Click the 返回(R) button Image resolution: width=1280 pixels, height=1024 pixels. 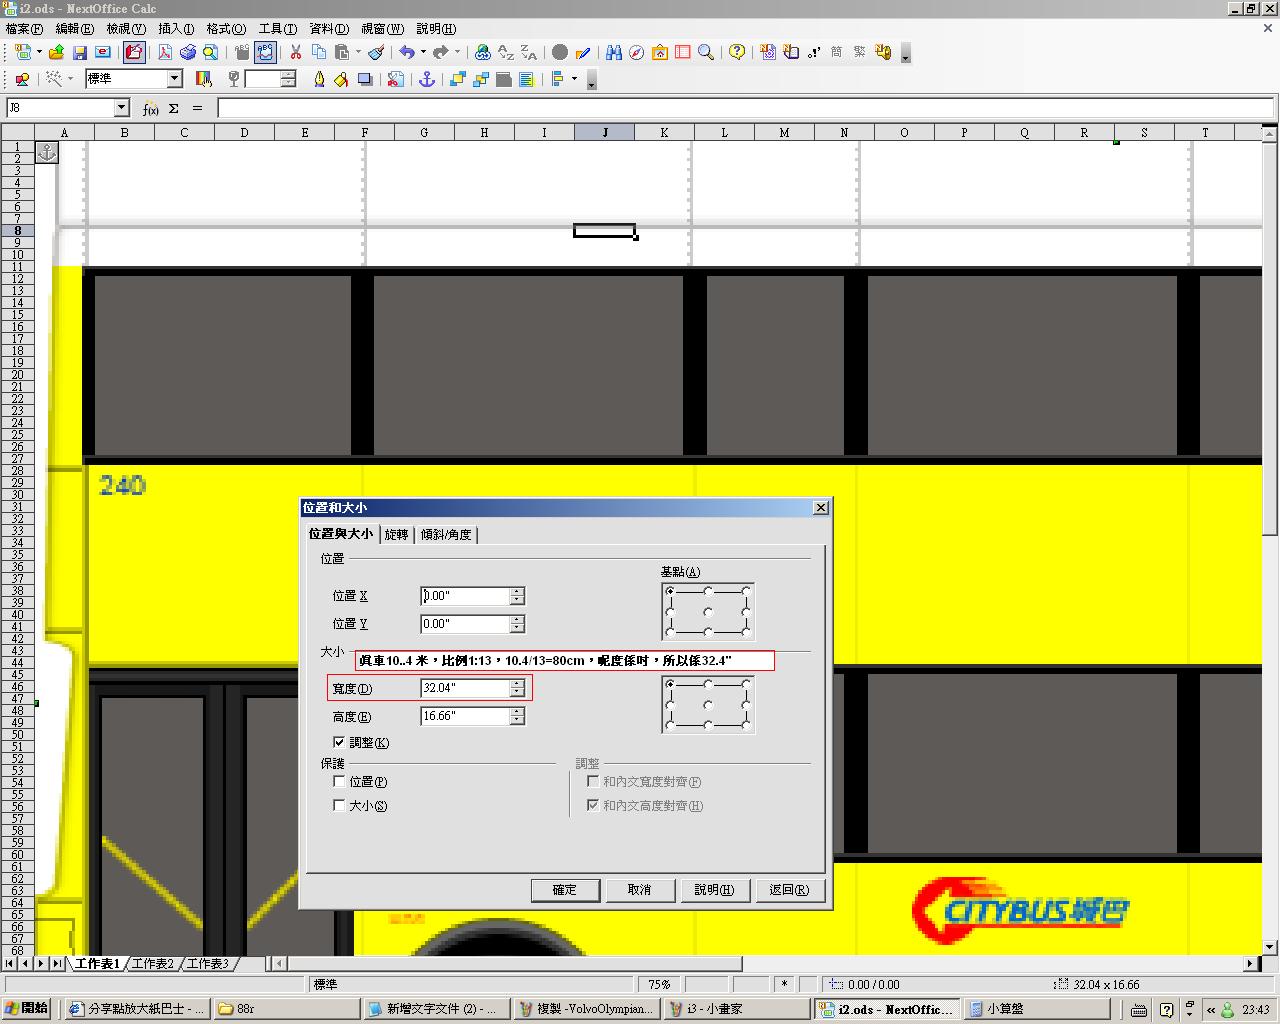click(x=790, y=890)
